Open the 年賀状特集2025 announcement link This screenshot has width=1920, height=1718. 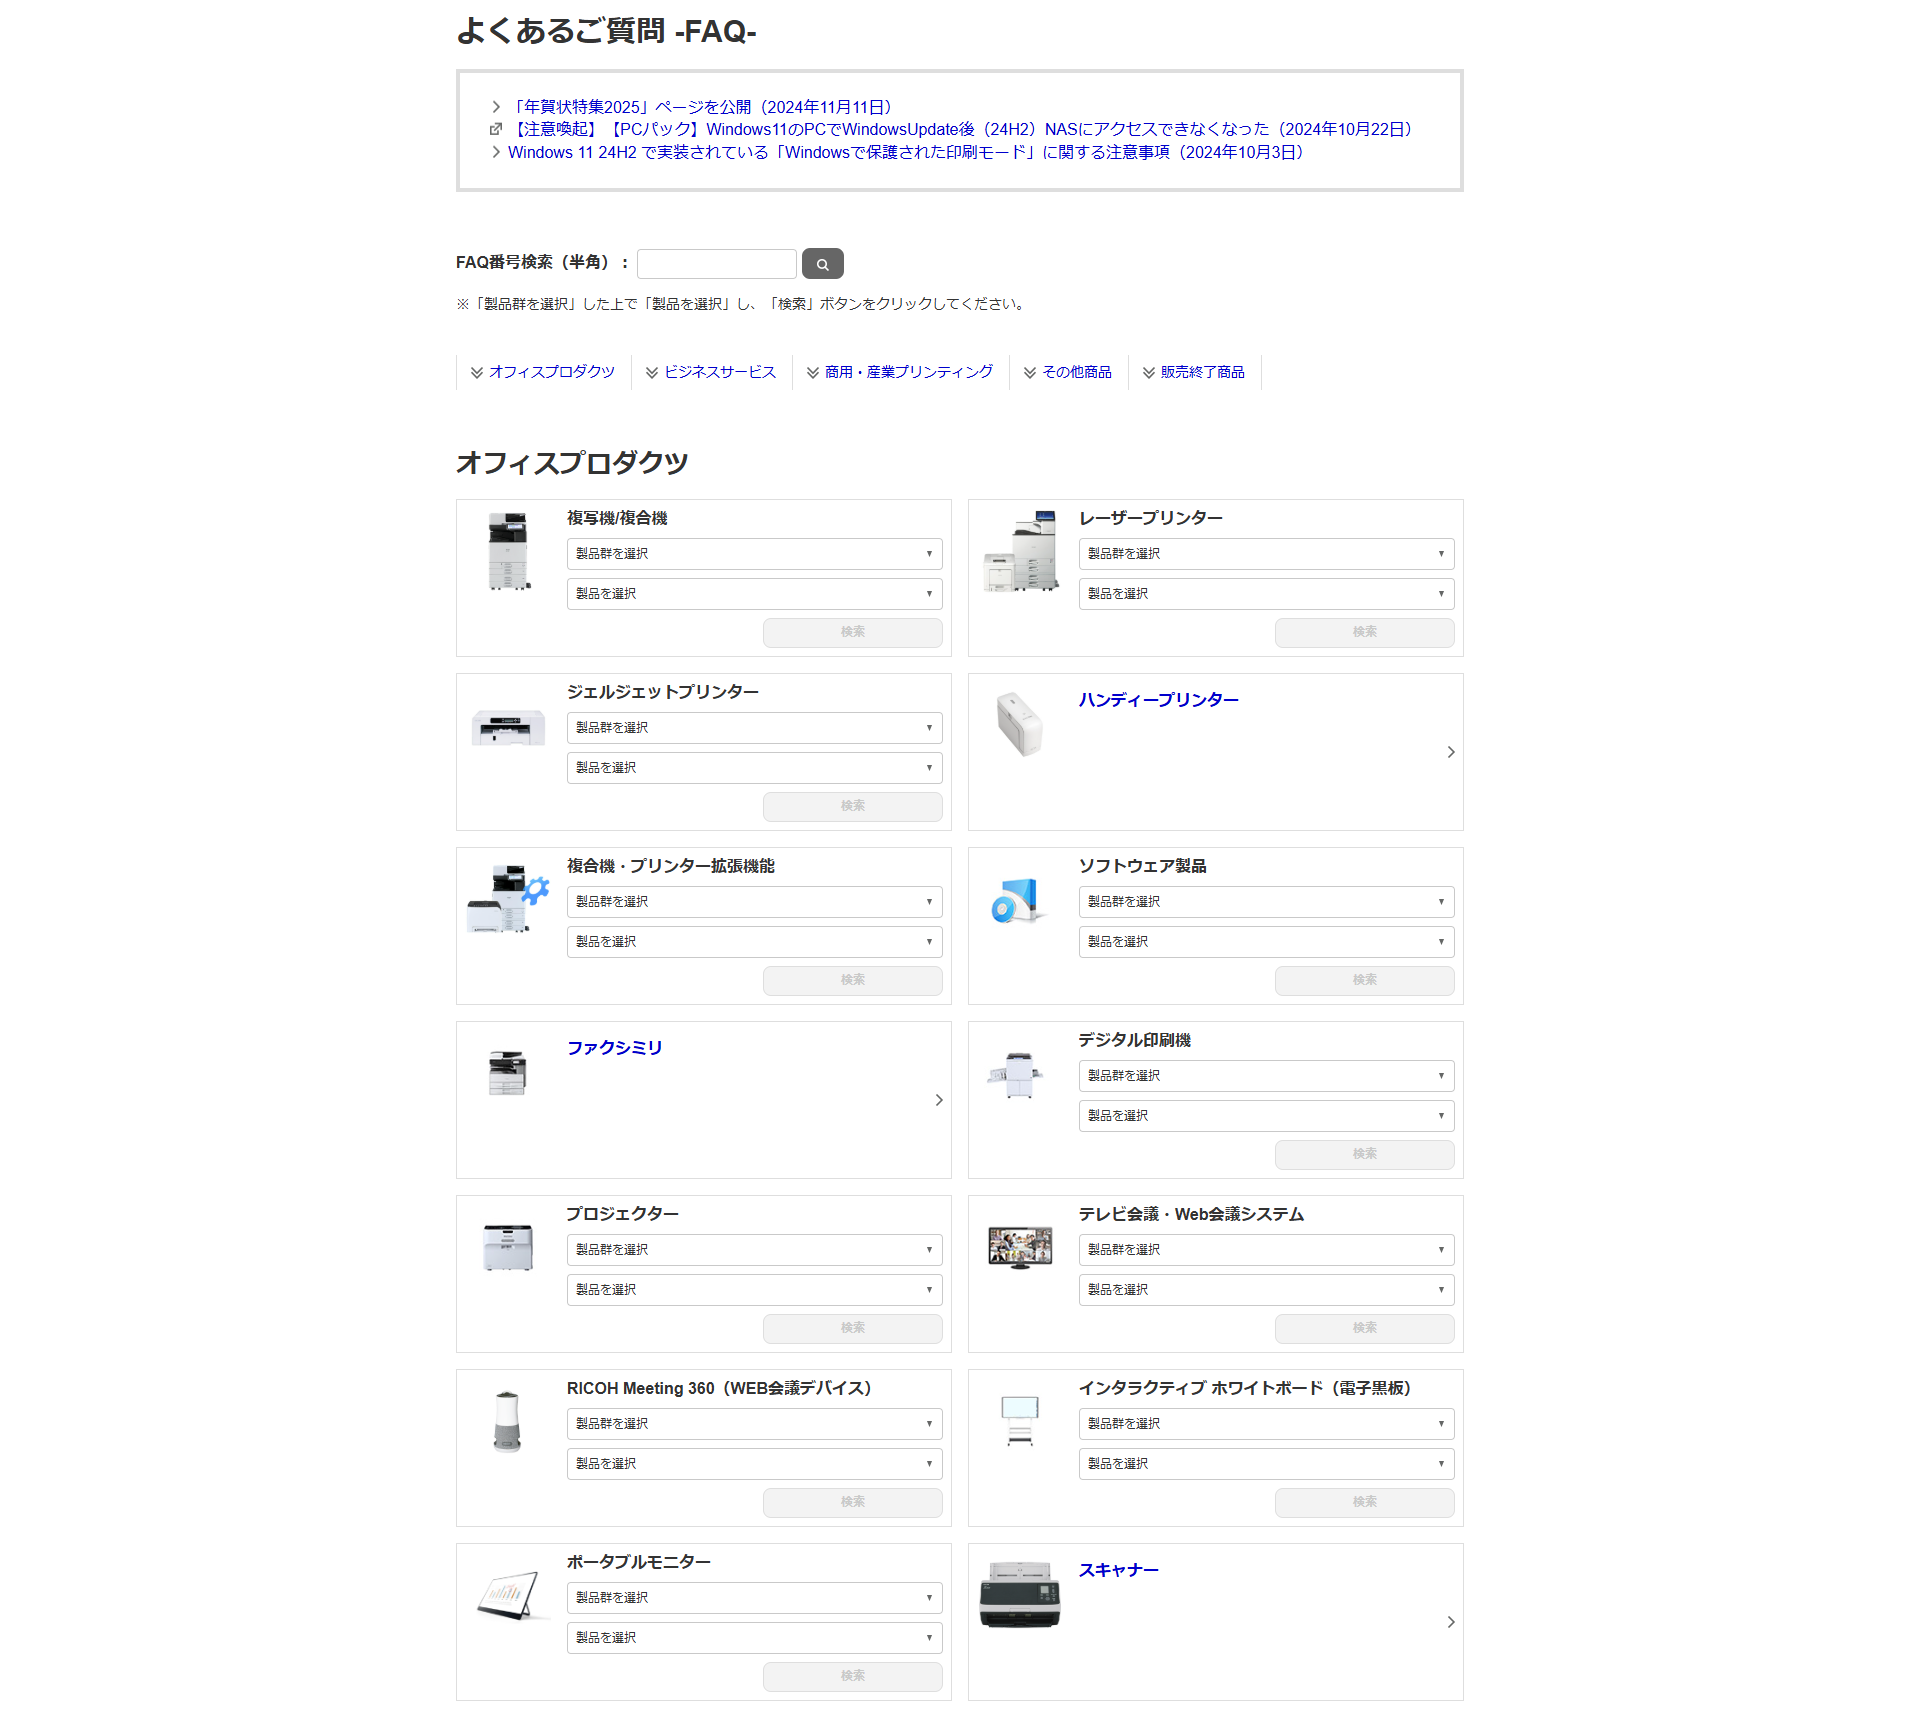coord(700,107)
